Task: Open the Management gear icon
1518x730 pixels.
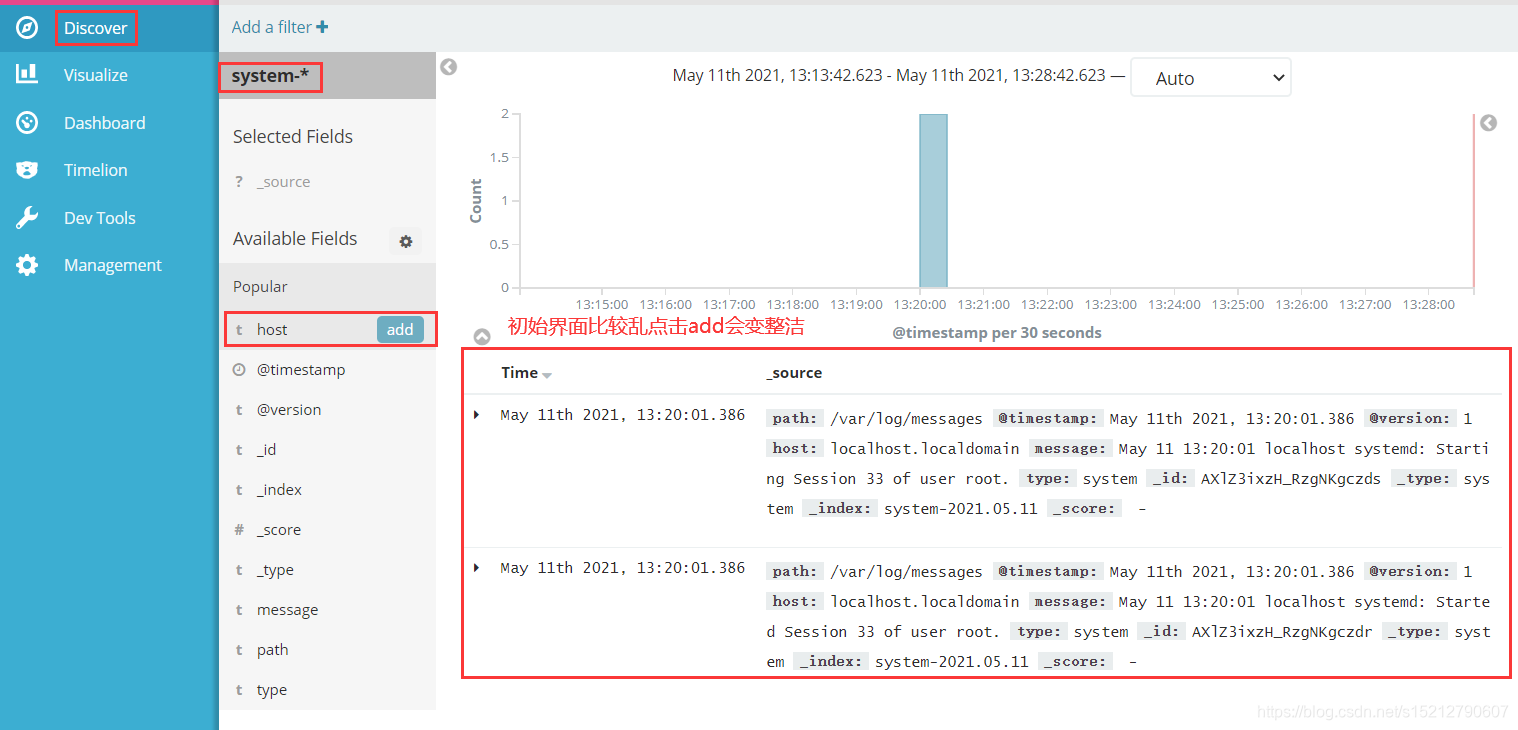Action: 27,265
